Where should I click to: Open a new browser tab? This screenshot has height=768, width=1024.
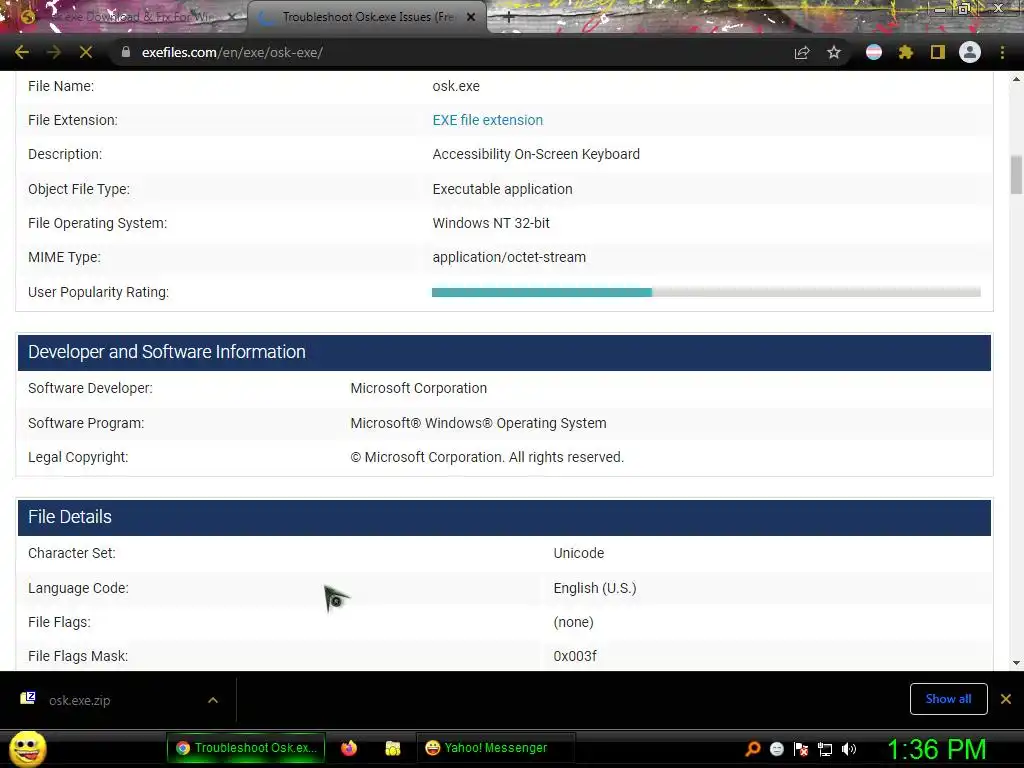pos(509,18)
